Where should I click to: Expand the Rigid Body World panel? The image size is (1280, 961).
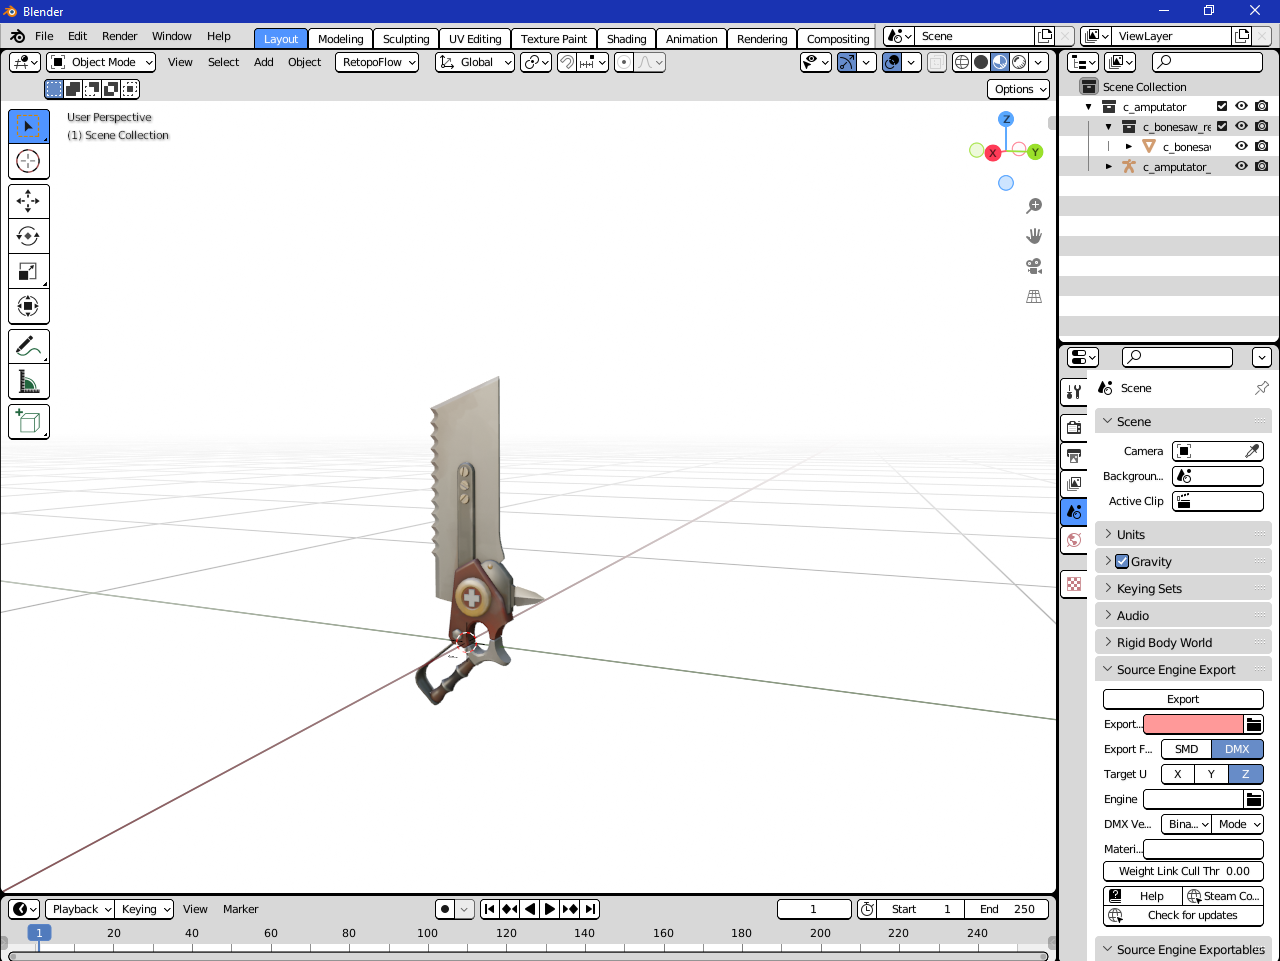(x=1183, y=643)
